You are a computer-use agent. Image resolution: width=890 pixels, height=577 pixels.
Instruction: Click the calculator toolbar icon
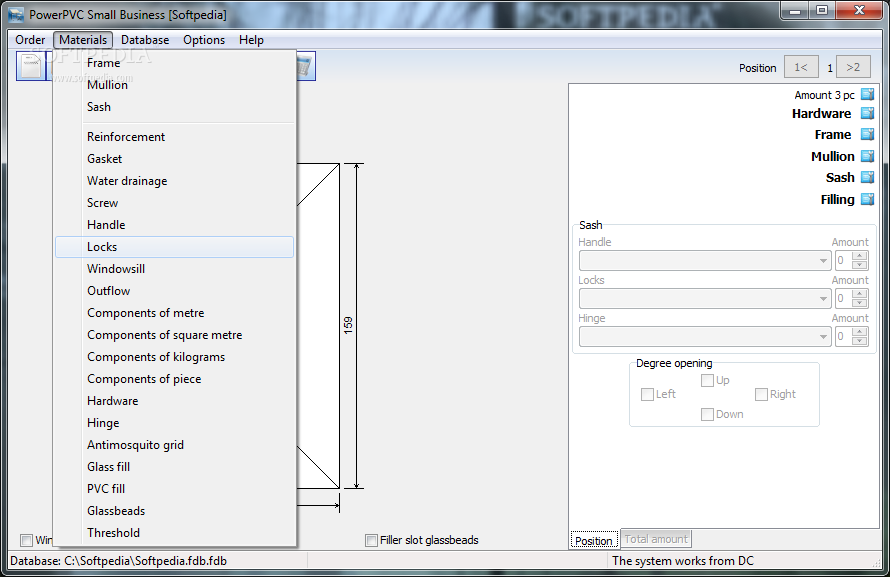(x=305, y=66)
